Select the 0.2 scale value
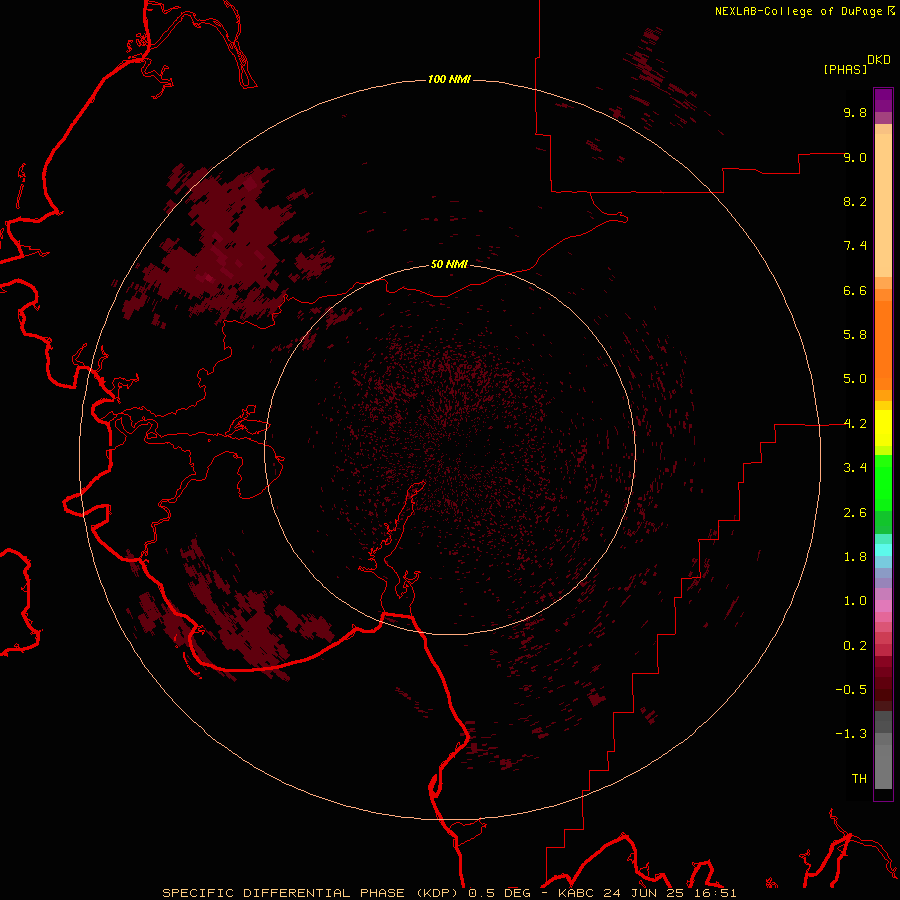Screen dimensions: 900x900 tap(855, 646)
